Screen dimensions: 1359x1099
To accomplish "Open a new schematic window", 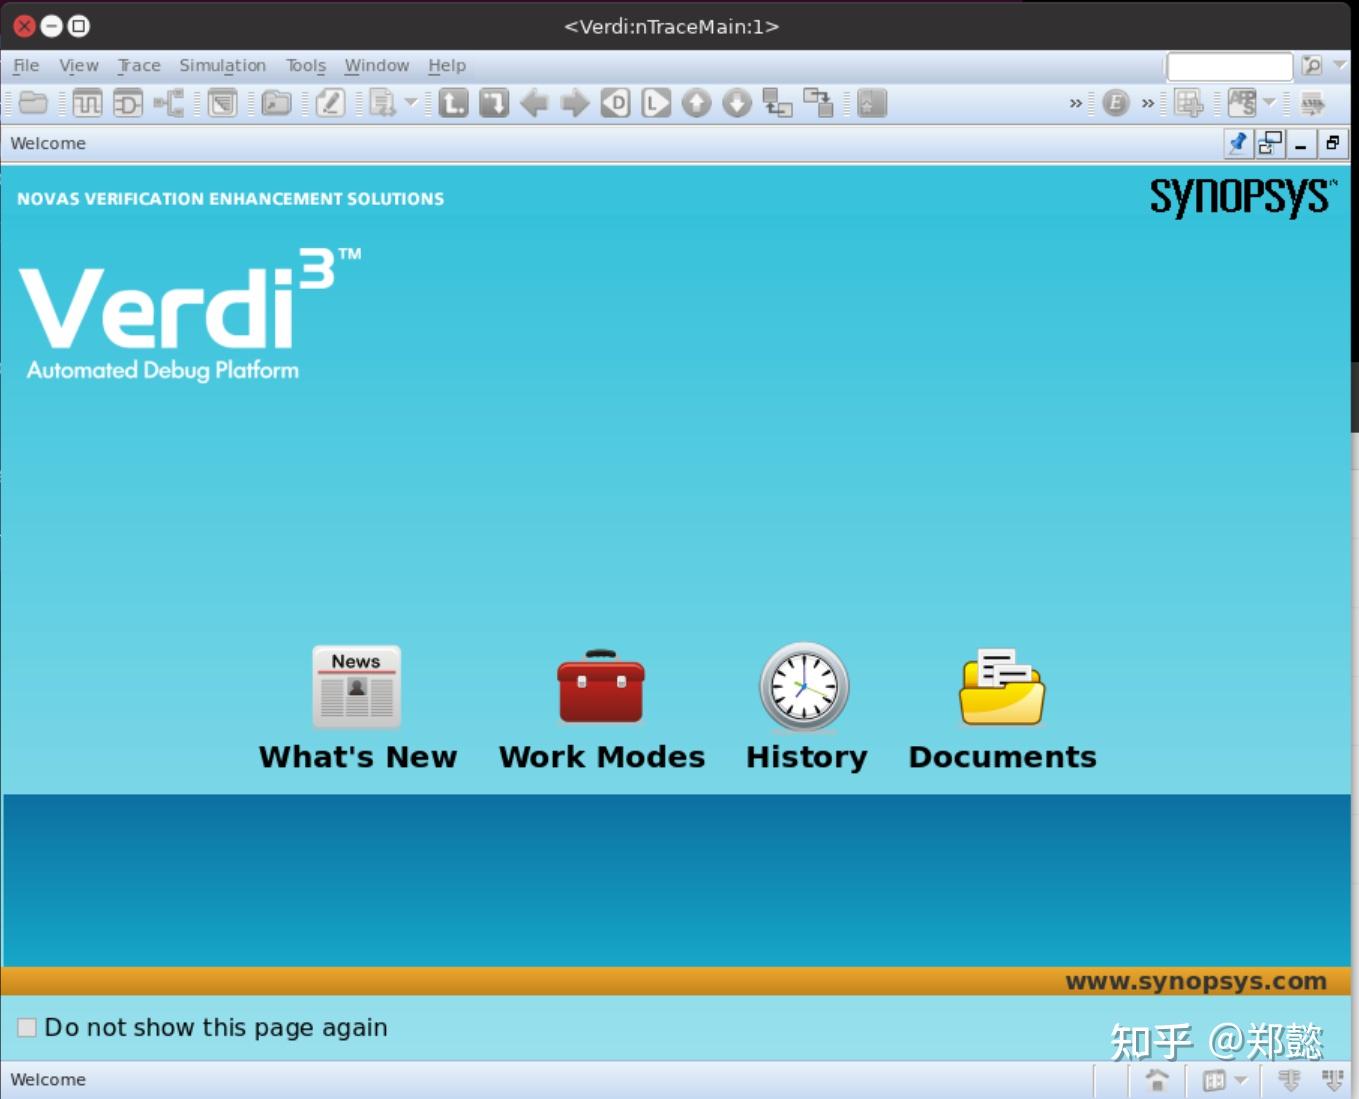I will 128,103.
